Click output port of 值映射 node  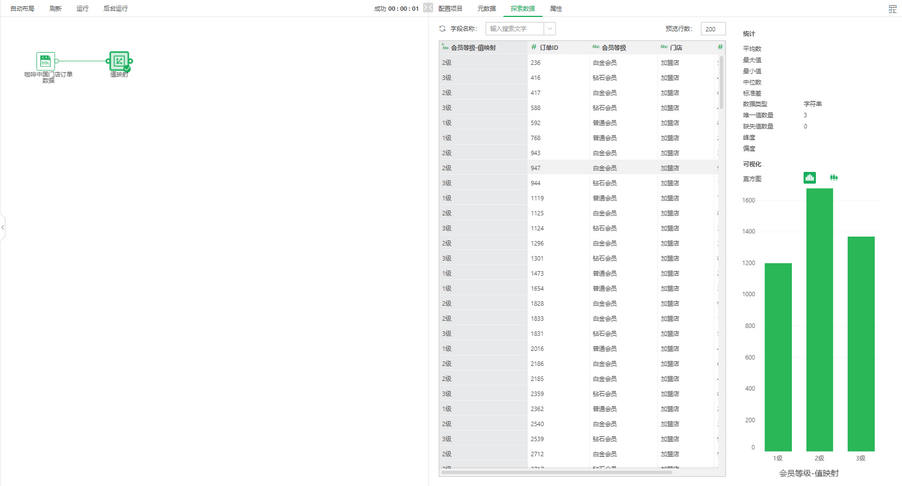[131, 61]
